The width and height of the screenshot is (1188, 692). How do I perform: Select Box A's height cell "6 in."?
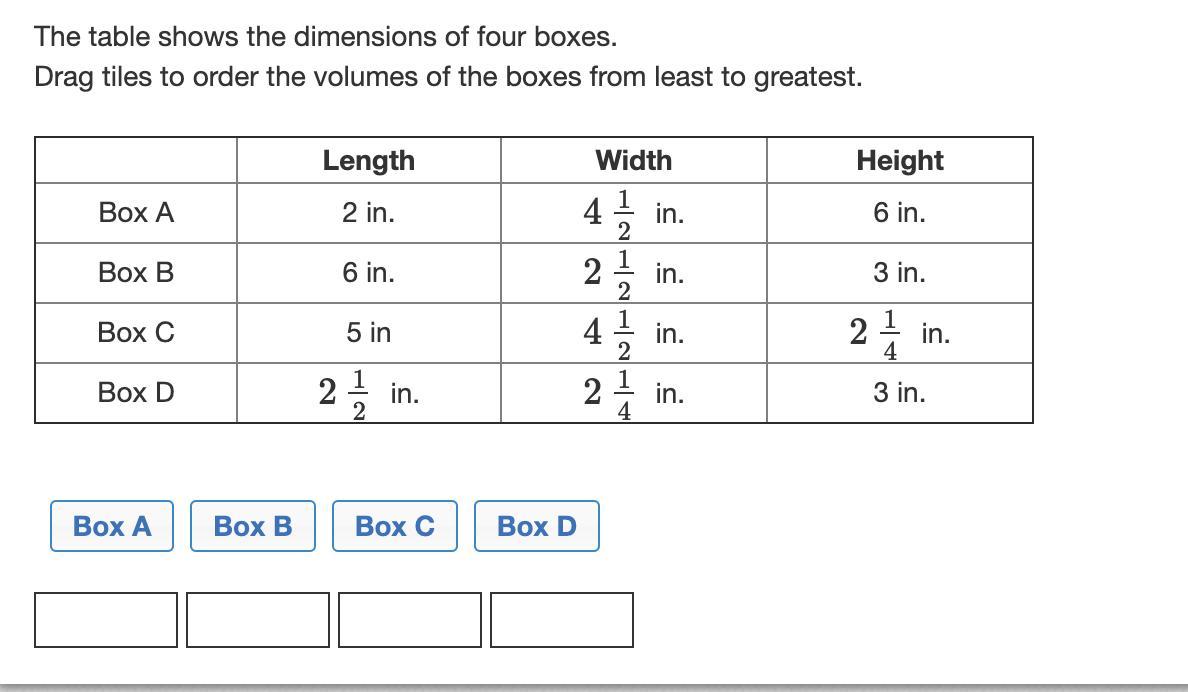click(x=899, y=213)
